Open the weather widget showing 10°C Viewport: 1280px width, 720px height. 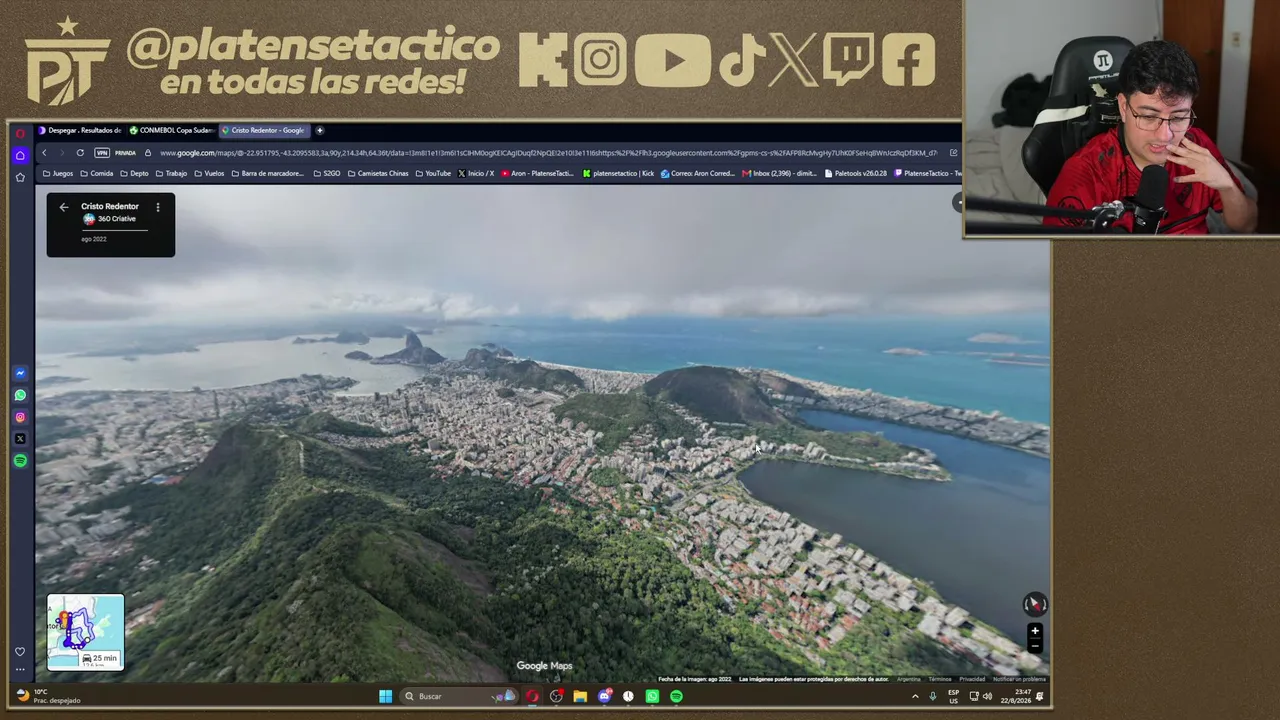tap(48, 696)
